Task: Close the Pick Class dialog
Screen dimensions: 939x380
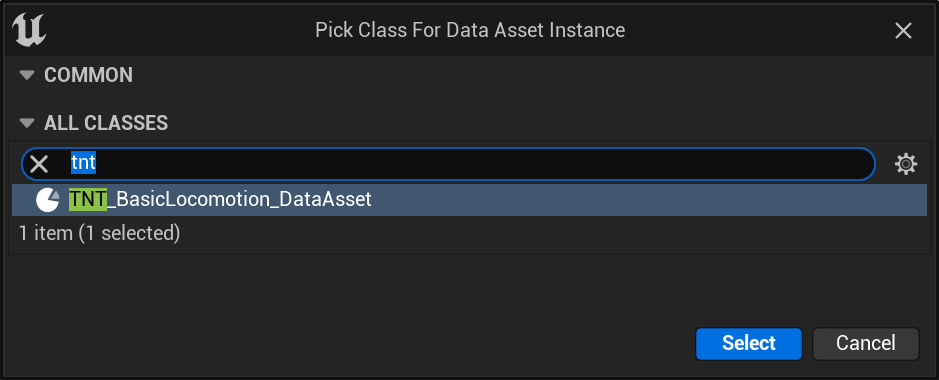Action: [903, 31]
